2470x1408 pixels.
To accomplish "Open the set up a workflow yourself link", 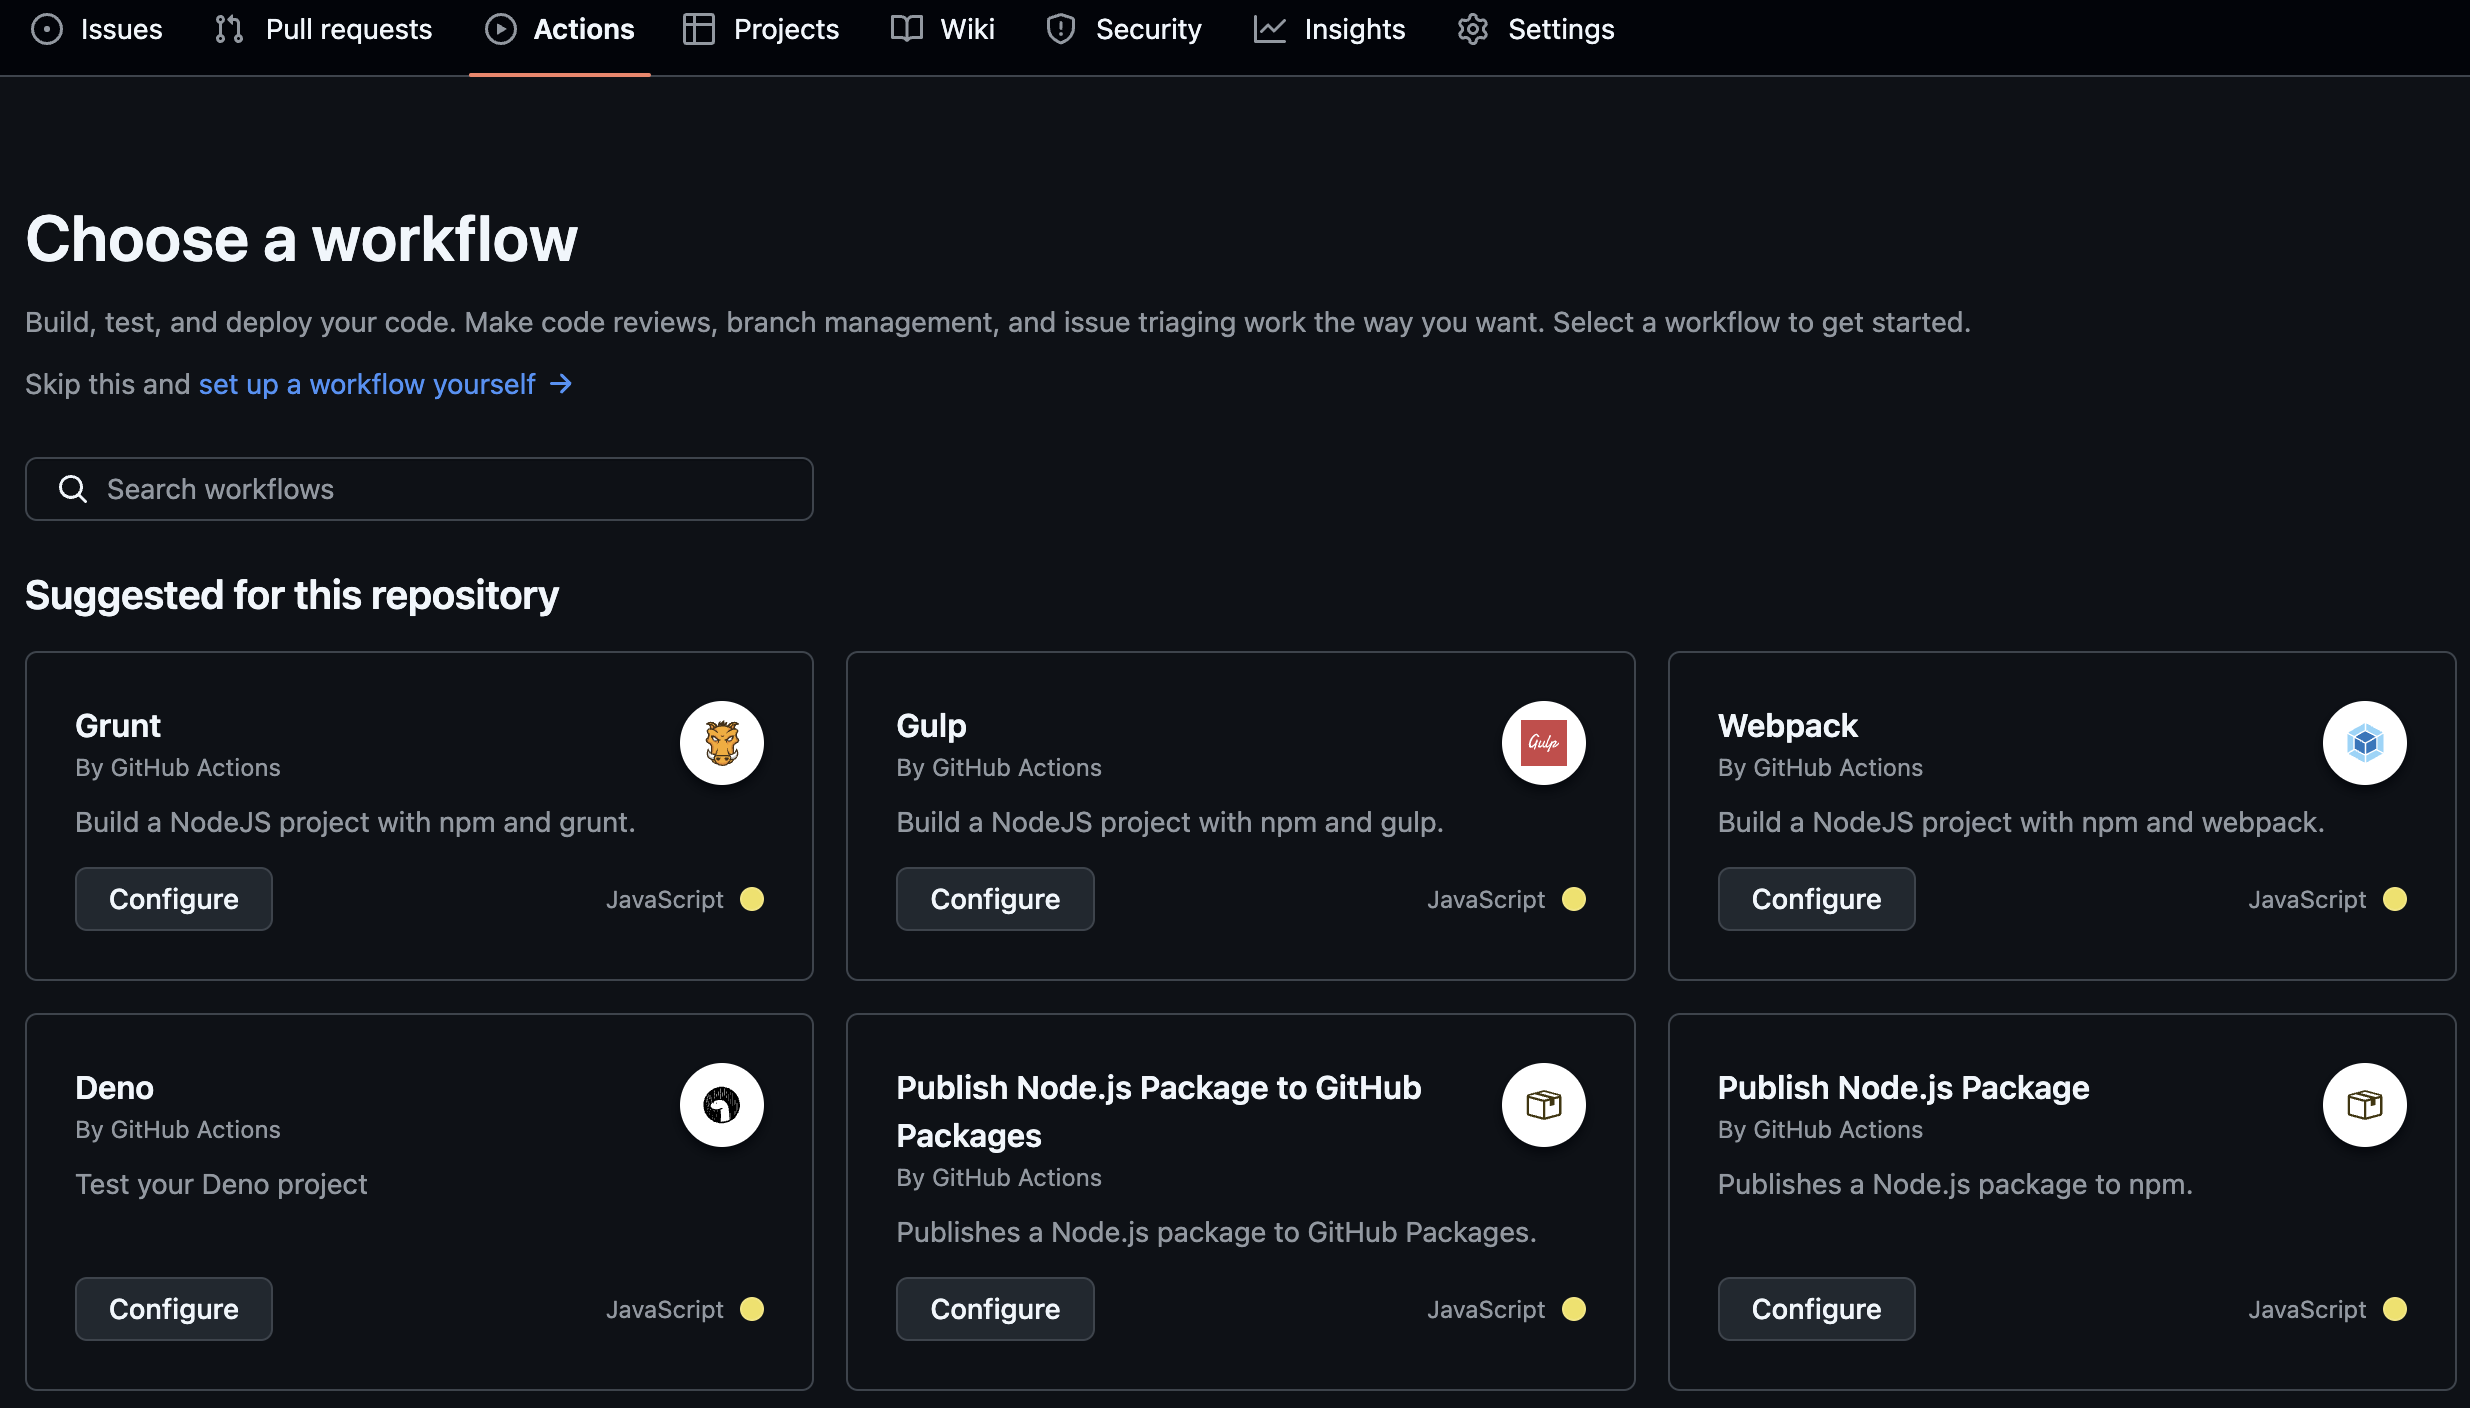I will [x=366, y=384].
